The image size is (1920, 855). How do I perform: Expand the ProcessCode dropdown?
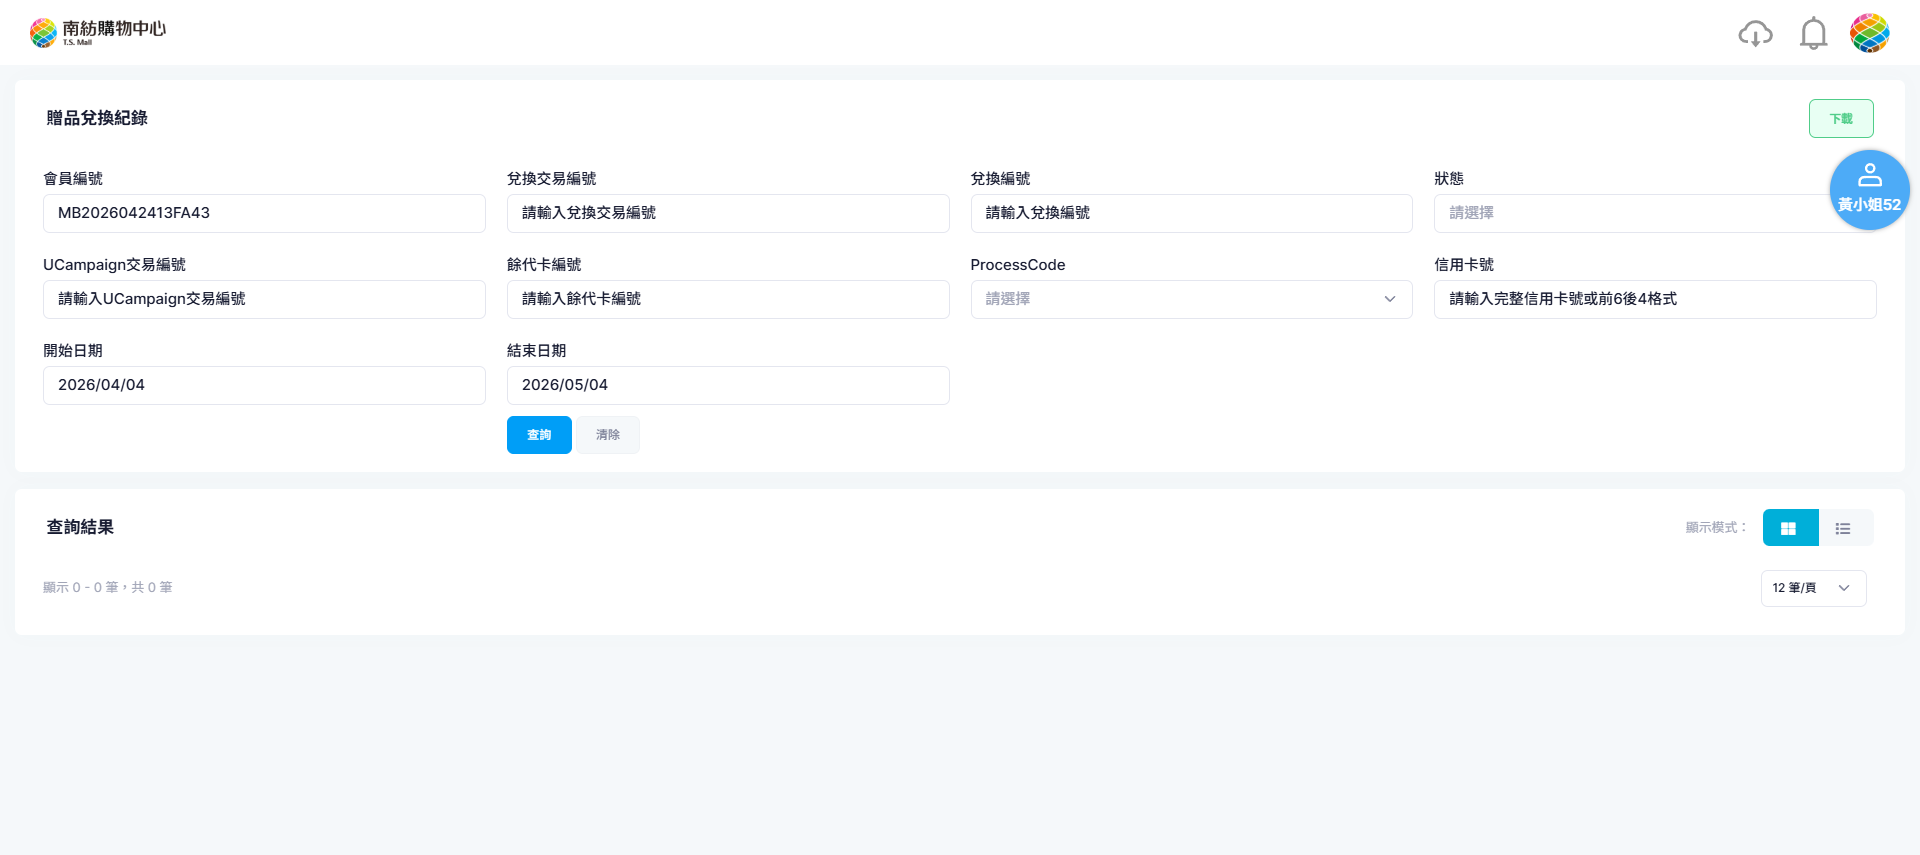point(1191,299)
